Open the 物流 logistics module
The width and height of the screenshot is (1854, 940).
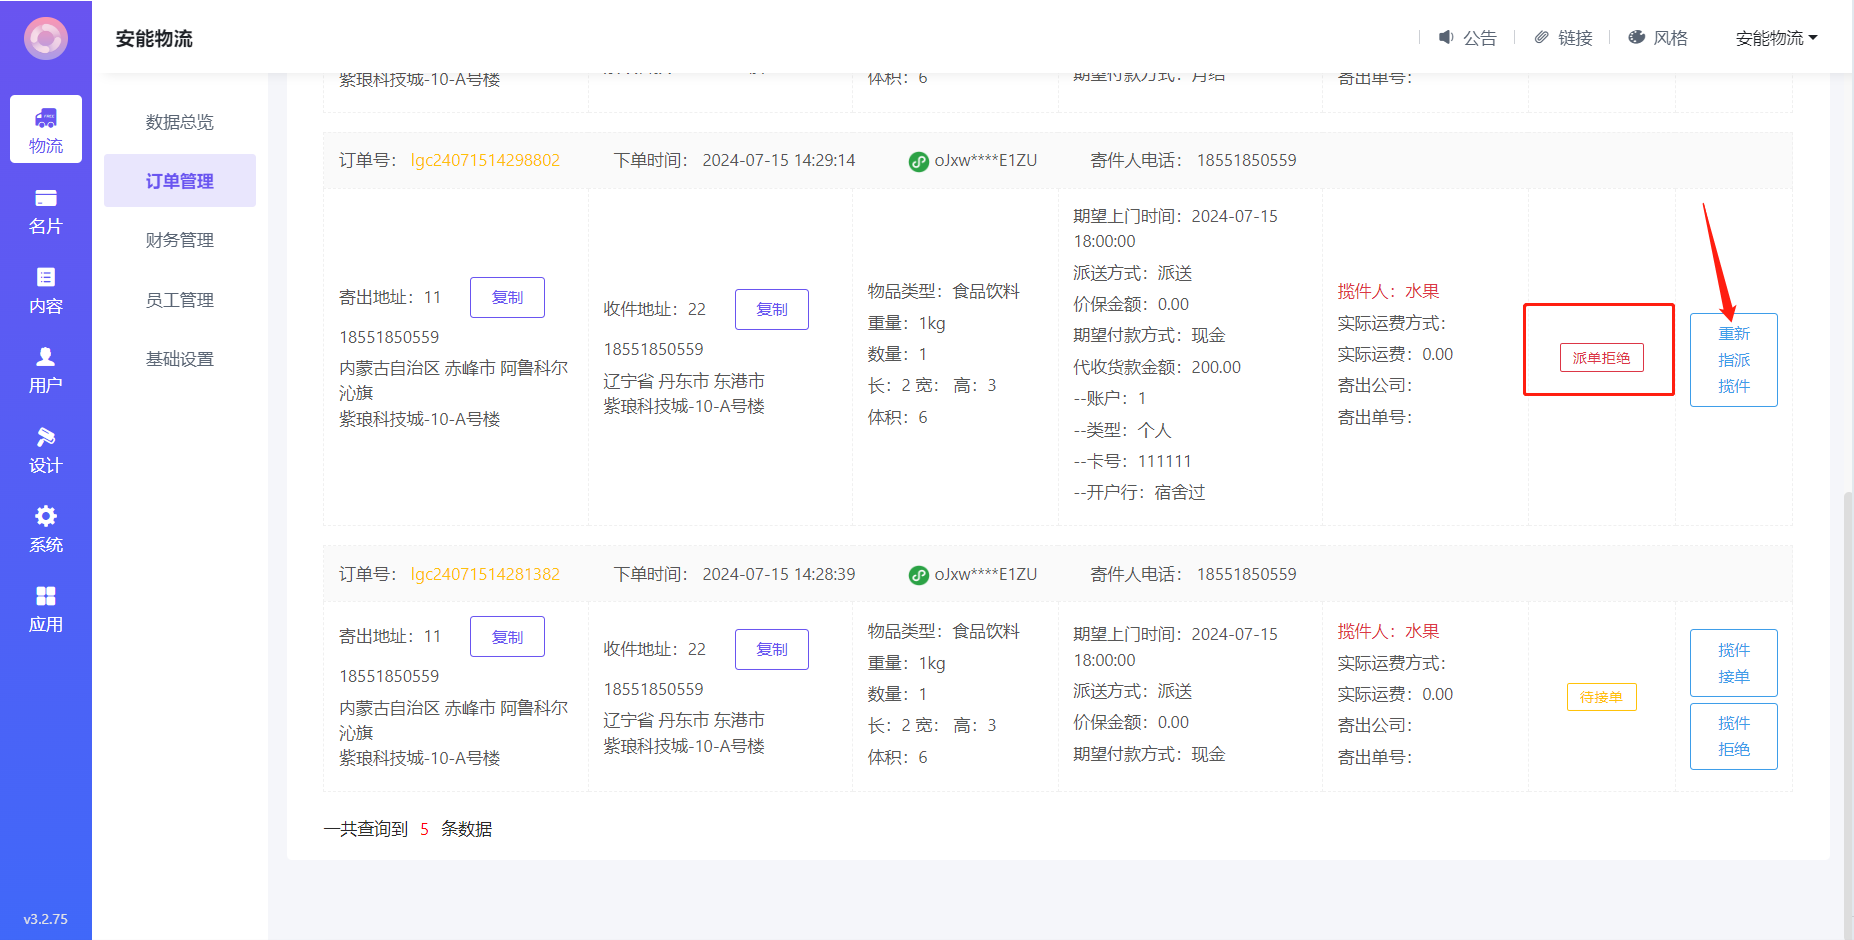46,130
